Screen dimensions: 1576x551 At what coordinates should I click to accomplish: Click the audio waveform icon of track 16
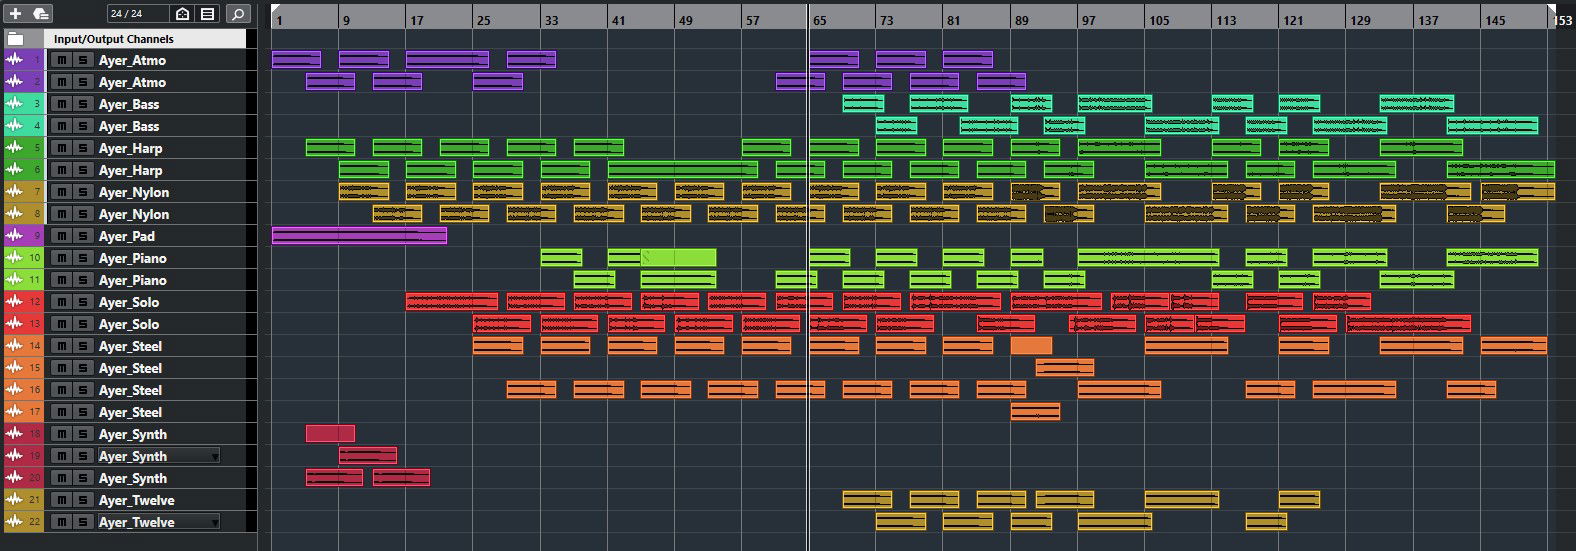(x=14, y=390)
